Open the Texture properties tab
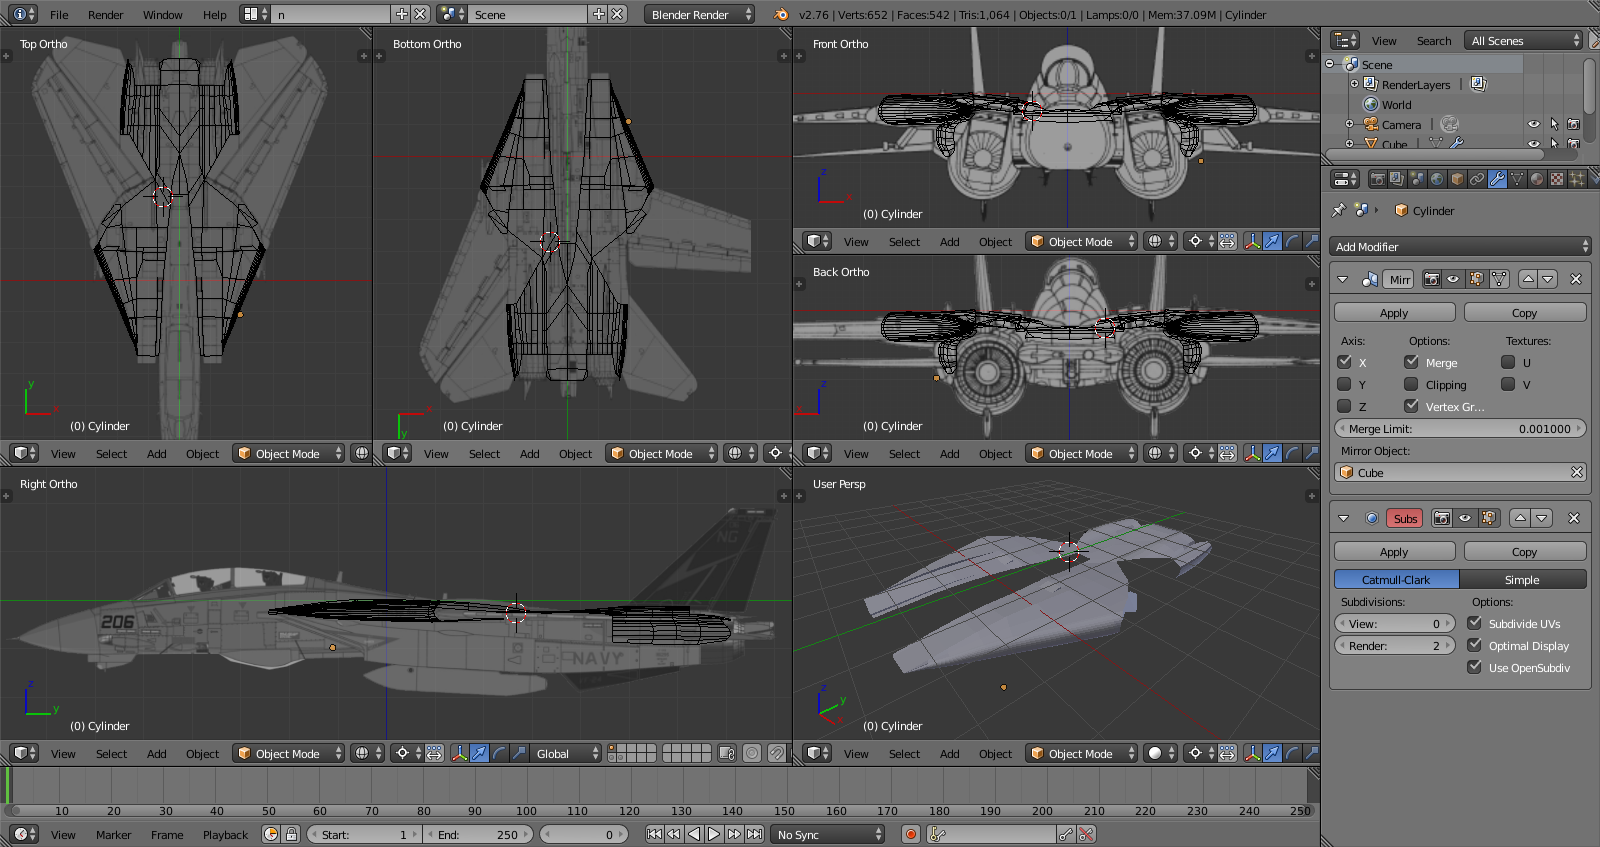This screenshot has height=847, width=1600. point(1557,179)
